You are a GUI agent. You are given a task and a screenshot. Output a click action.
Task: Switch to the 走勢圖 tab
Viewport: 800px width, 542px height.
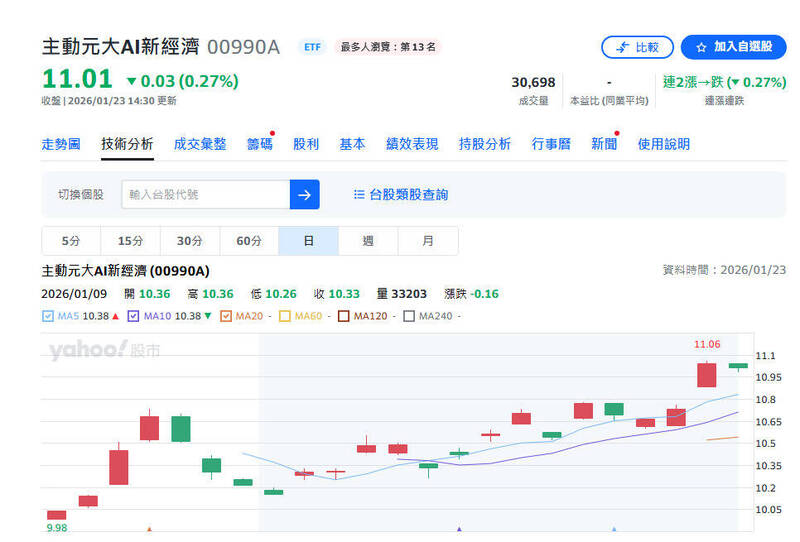pos(61,144)
